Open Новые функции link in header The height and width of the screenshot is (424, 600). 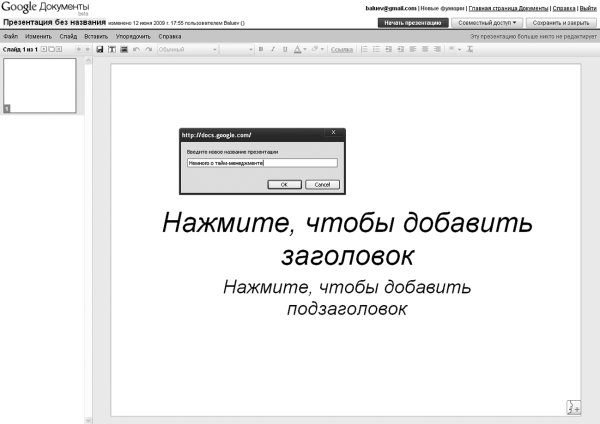(442, 8)
